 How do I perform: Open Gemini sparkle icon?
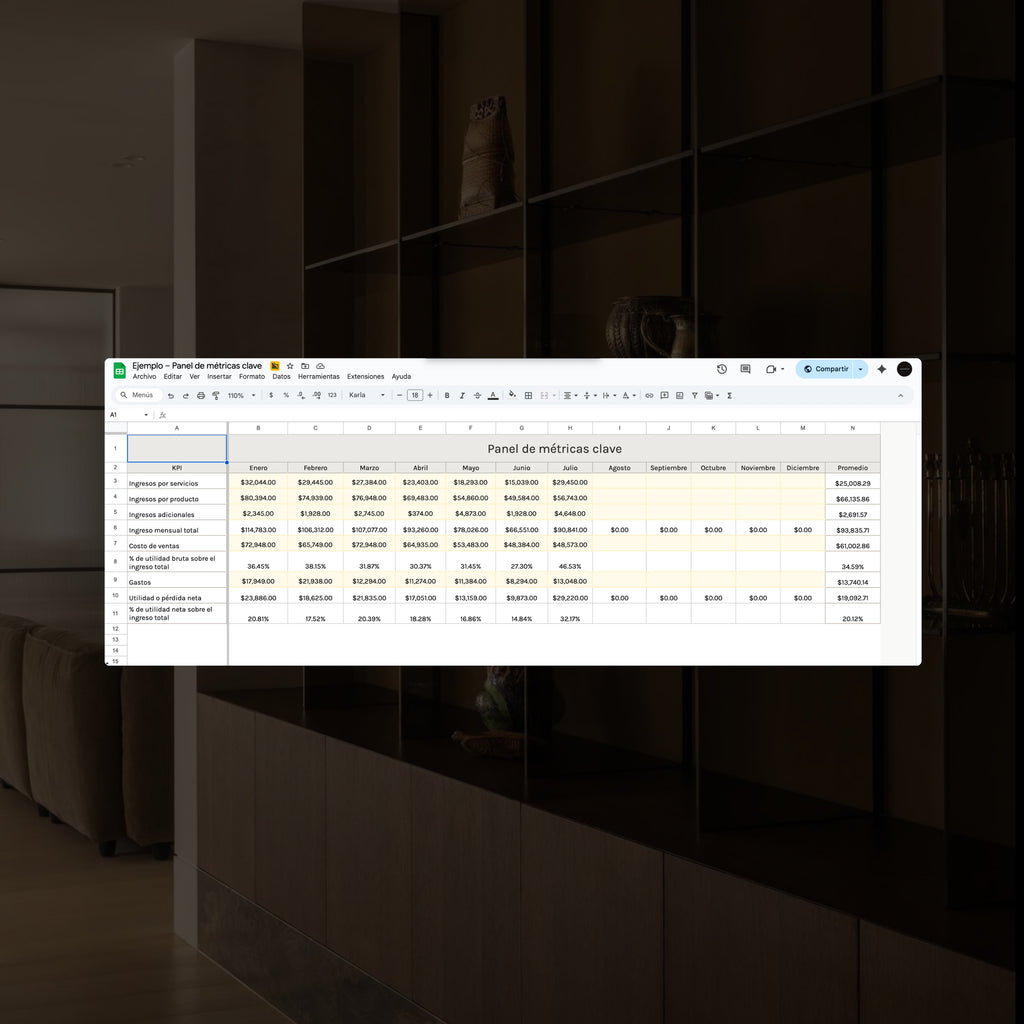click(x=882, y=369)
